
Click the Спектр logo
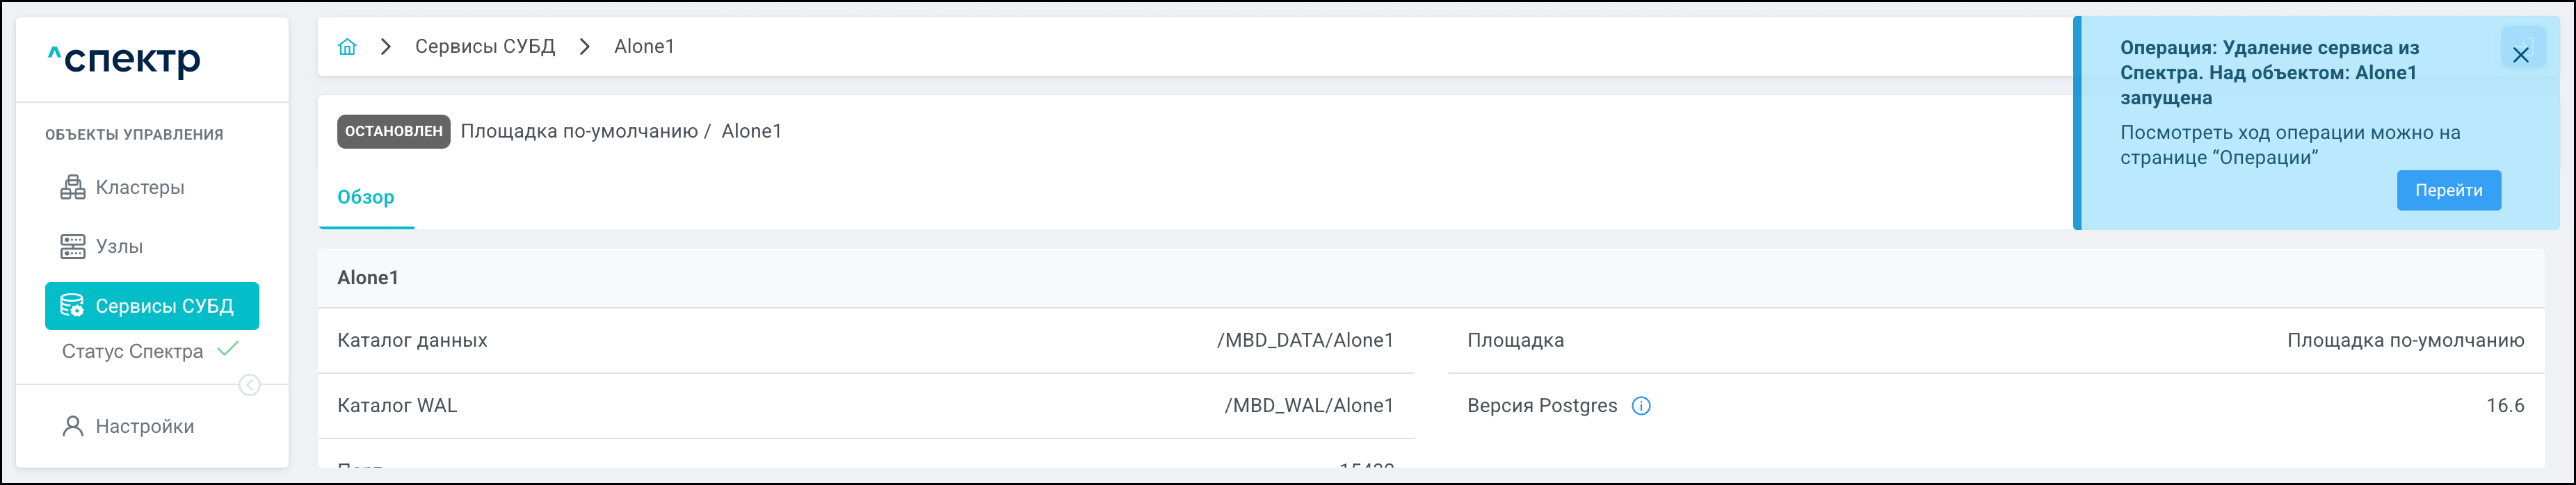(x=125, y=60)
